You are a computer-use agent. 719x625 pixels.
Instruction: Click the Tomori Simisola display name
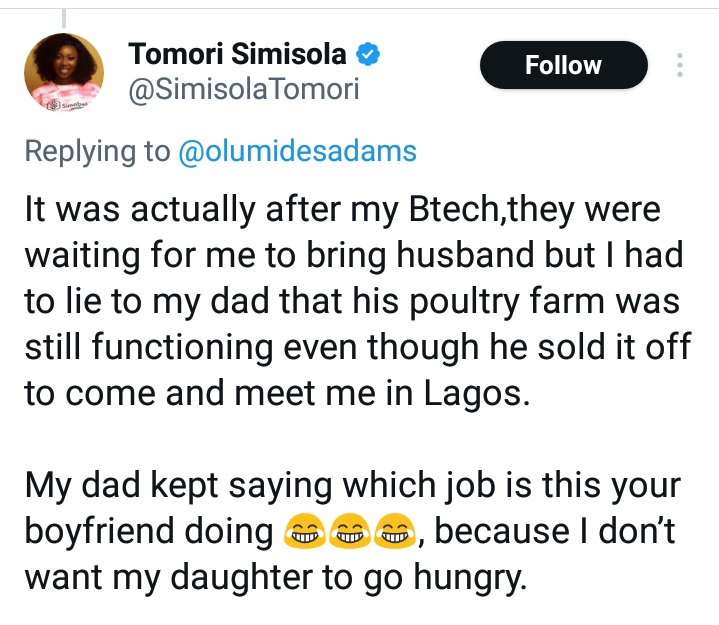pyautogui.click(x=238, y=53)
